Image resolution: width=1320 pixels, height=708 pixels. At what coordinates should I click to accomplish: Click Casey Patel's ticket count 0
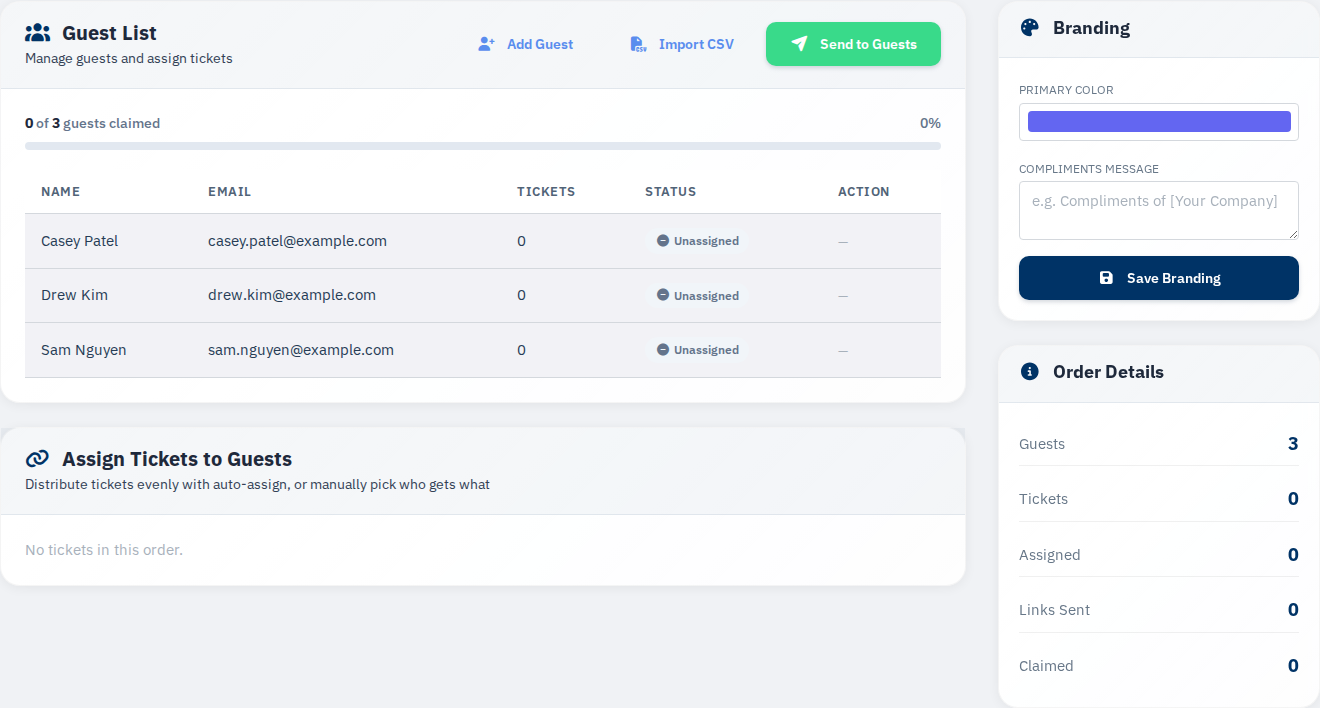(x=521, y=241)
